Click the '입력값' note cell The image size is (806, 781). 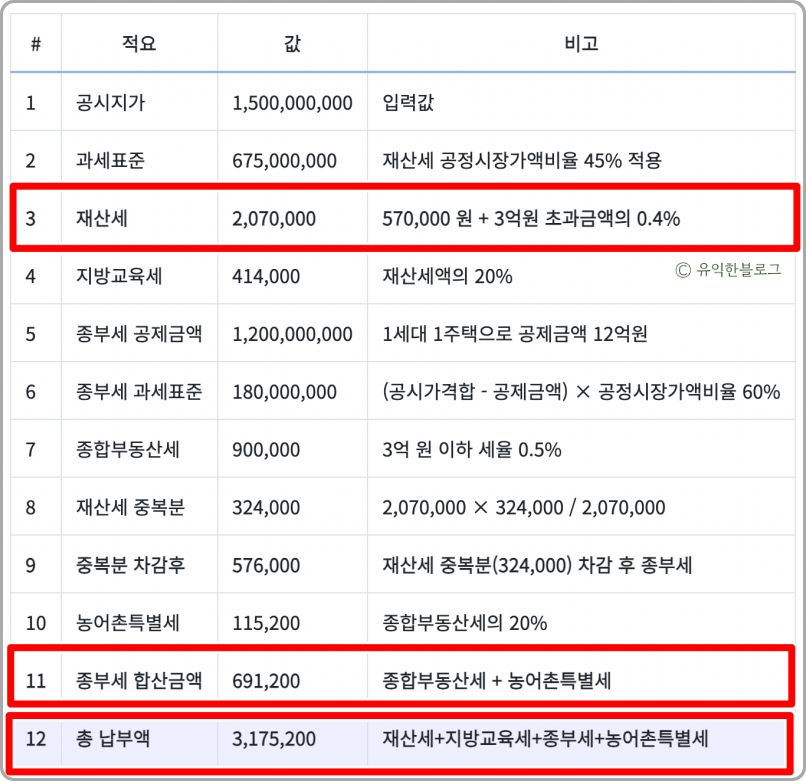[408, 102]
